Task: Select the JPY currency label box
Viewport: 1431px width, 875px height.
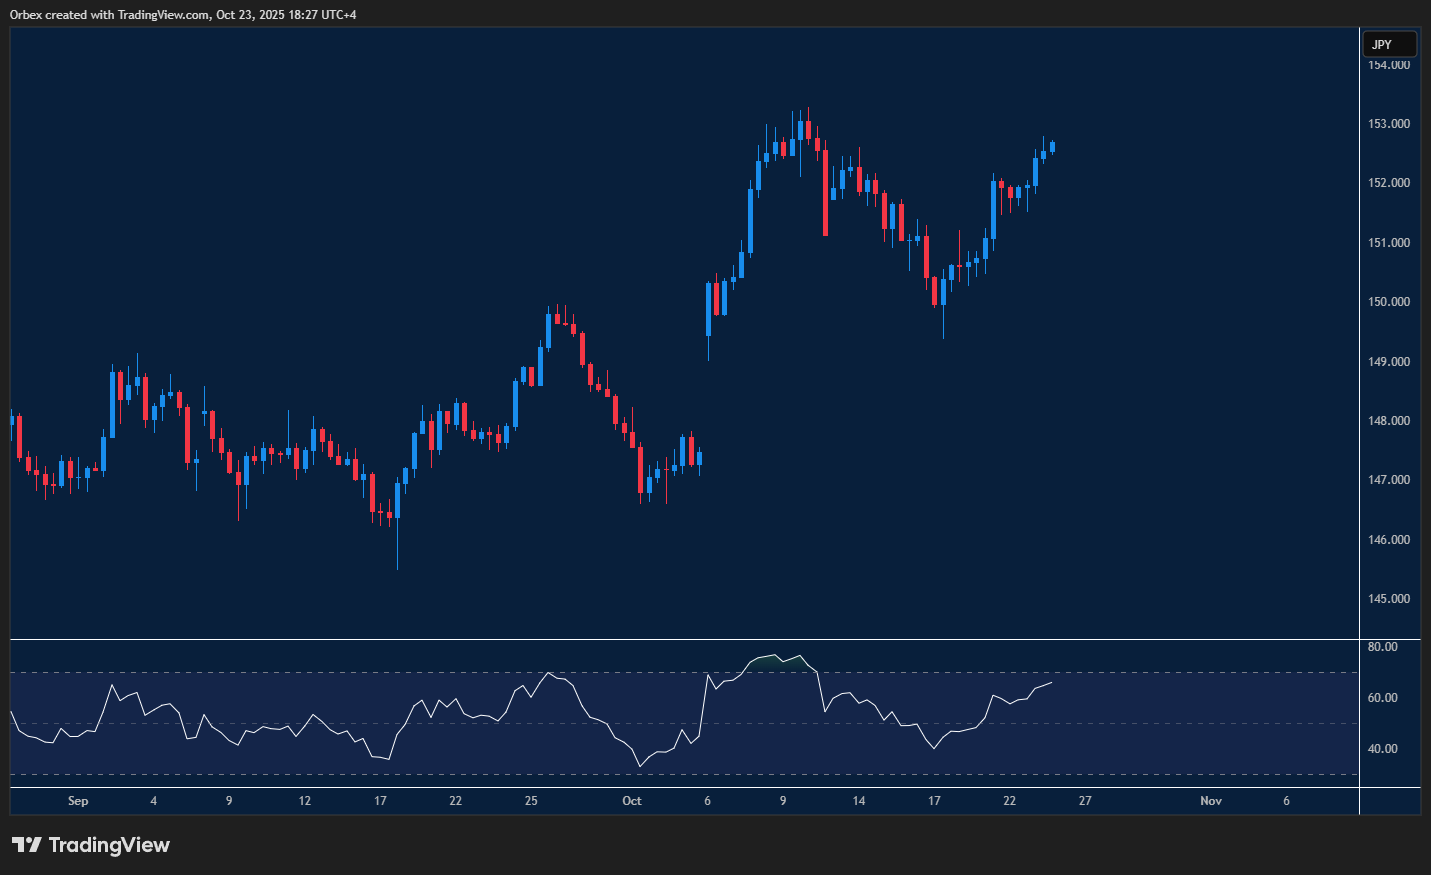Action: (x=1389, y=44)
